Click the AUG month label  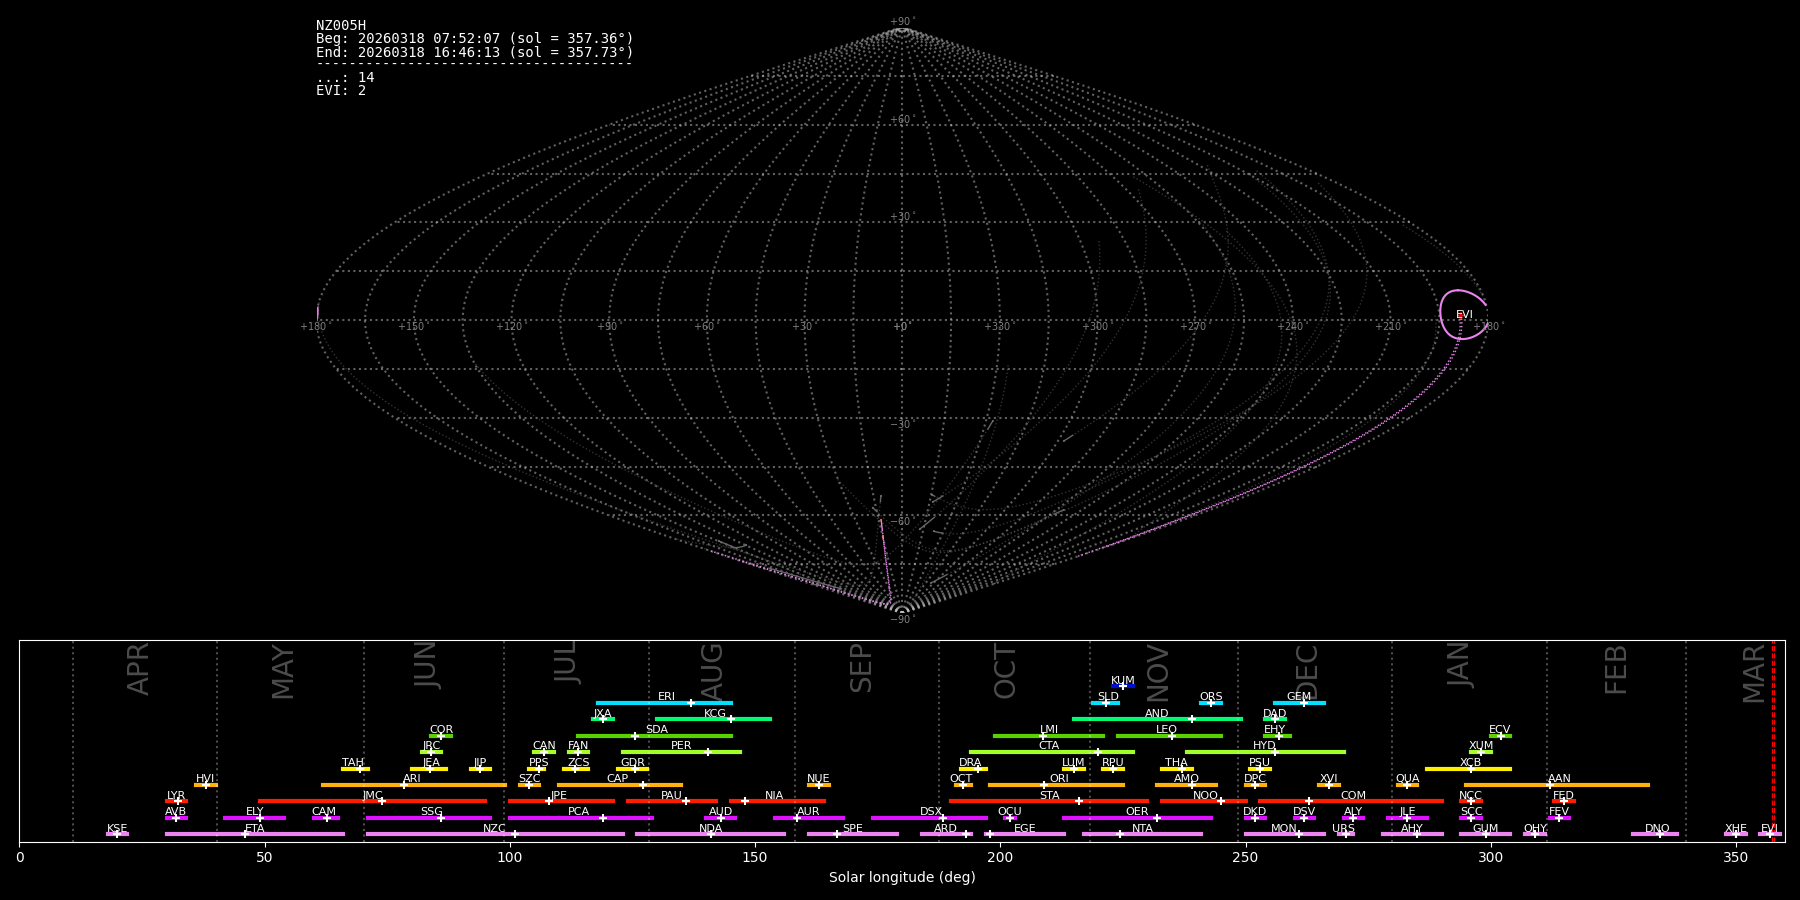[x=712, y=672]
